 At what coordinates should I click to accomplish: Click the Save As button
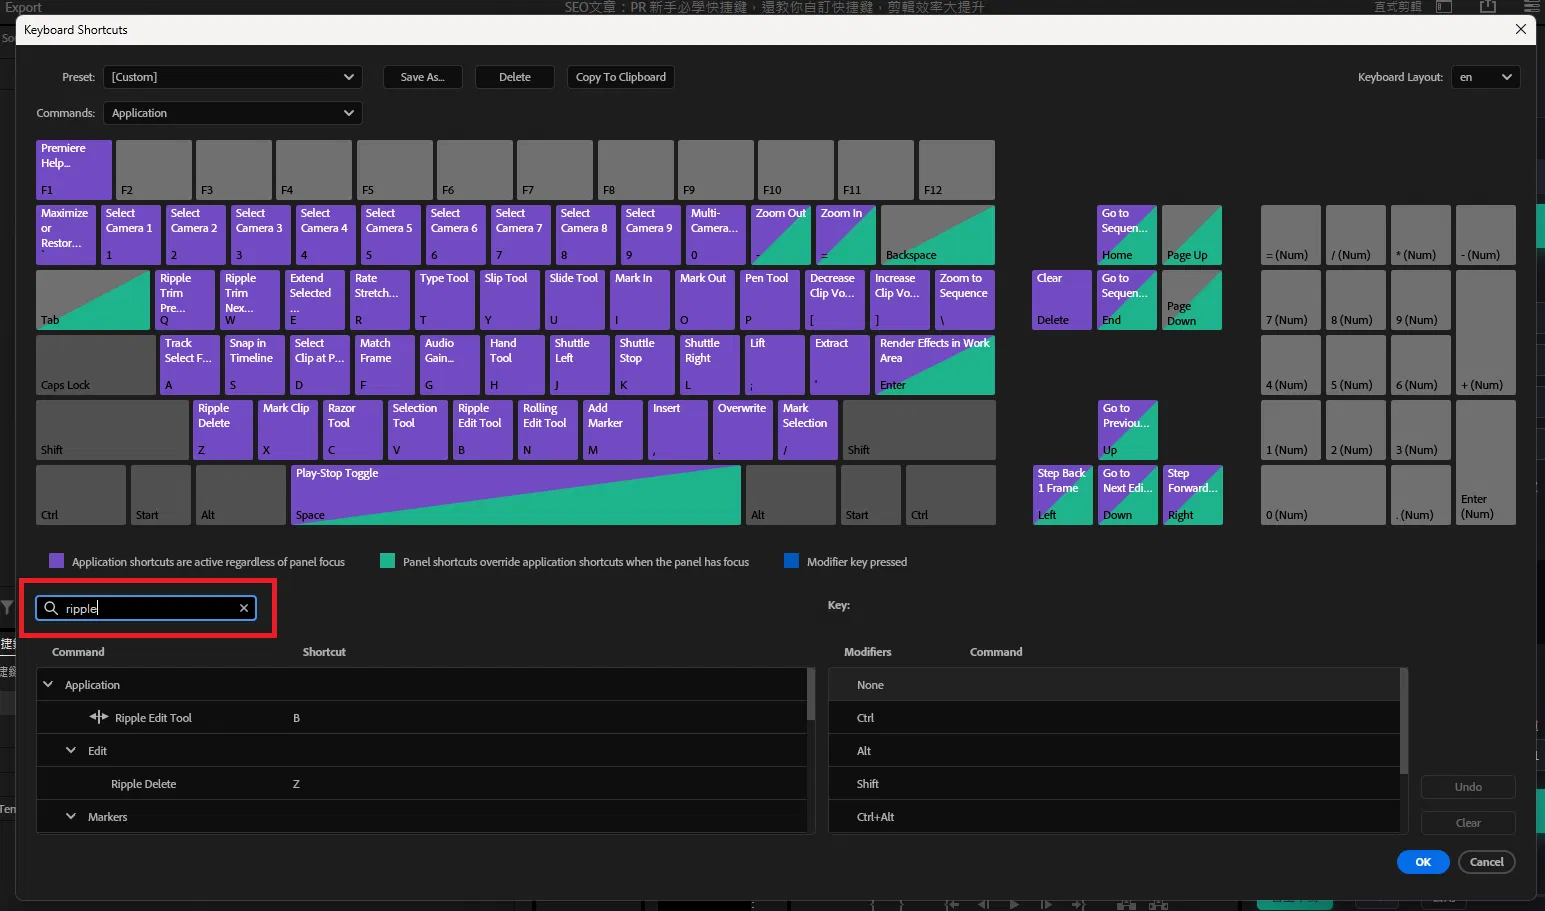(422, 77)
